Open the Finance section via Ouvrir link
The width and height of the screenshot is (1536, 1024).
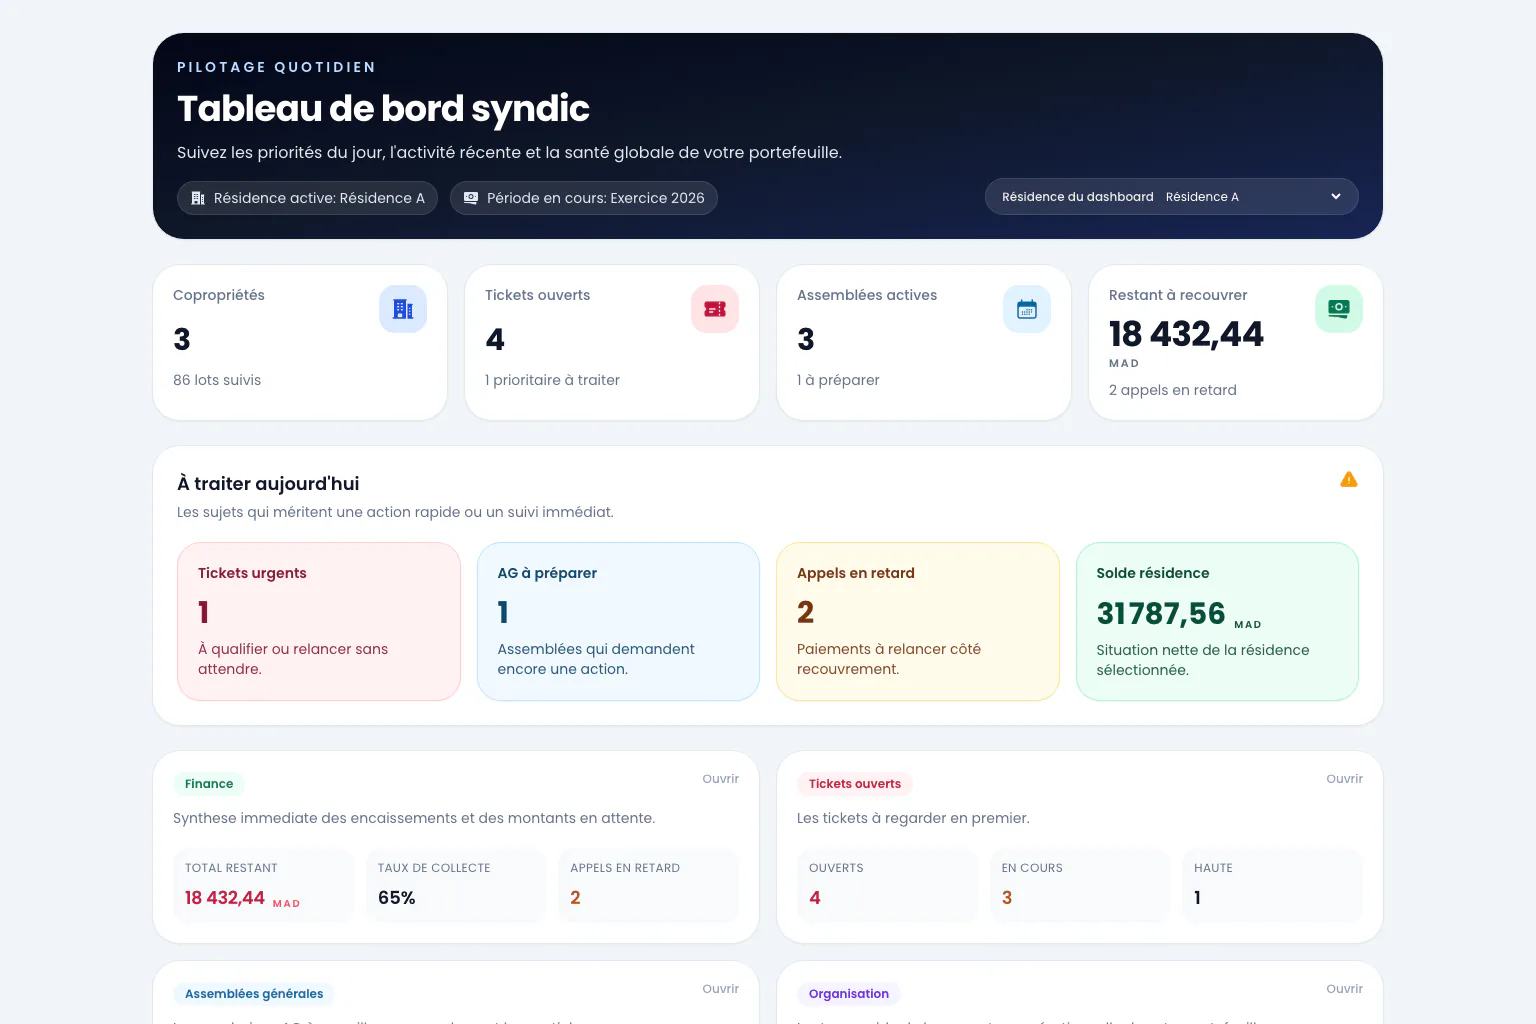click(720, 779)
